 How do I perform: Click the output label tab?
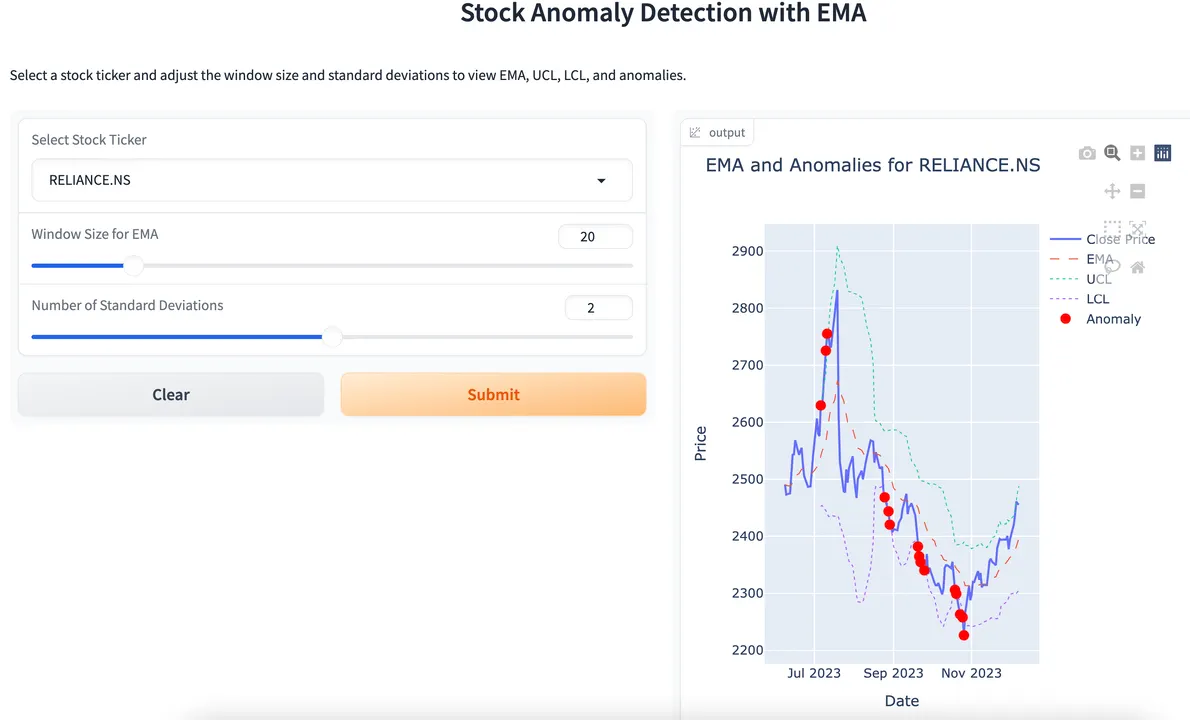(x=717, y=133)
